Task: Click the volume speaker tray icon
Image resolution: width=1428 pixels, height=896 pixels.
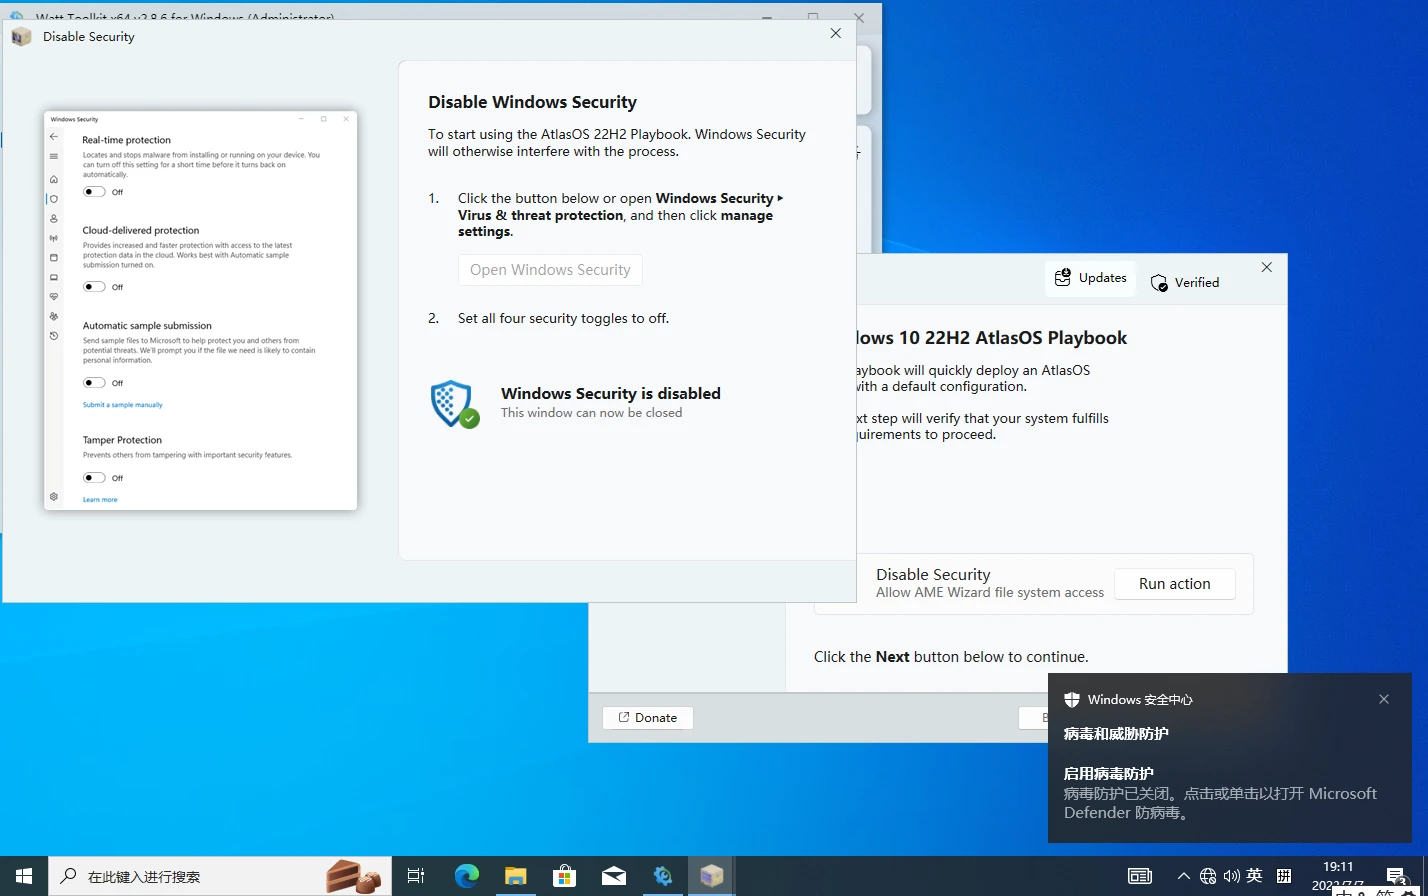Action: tap(1231, 876)
